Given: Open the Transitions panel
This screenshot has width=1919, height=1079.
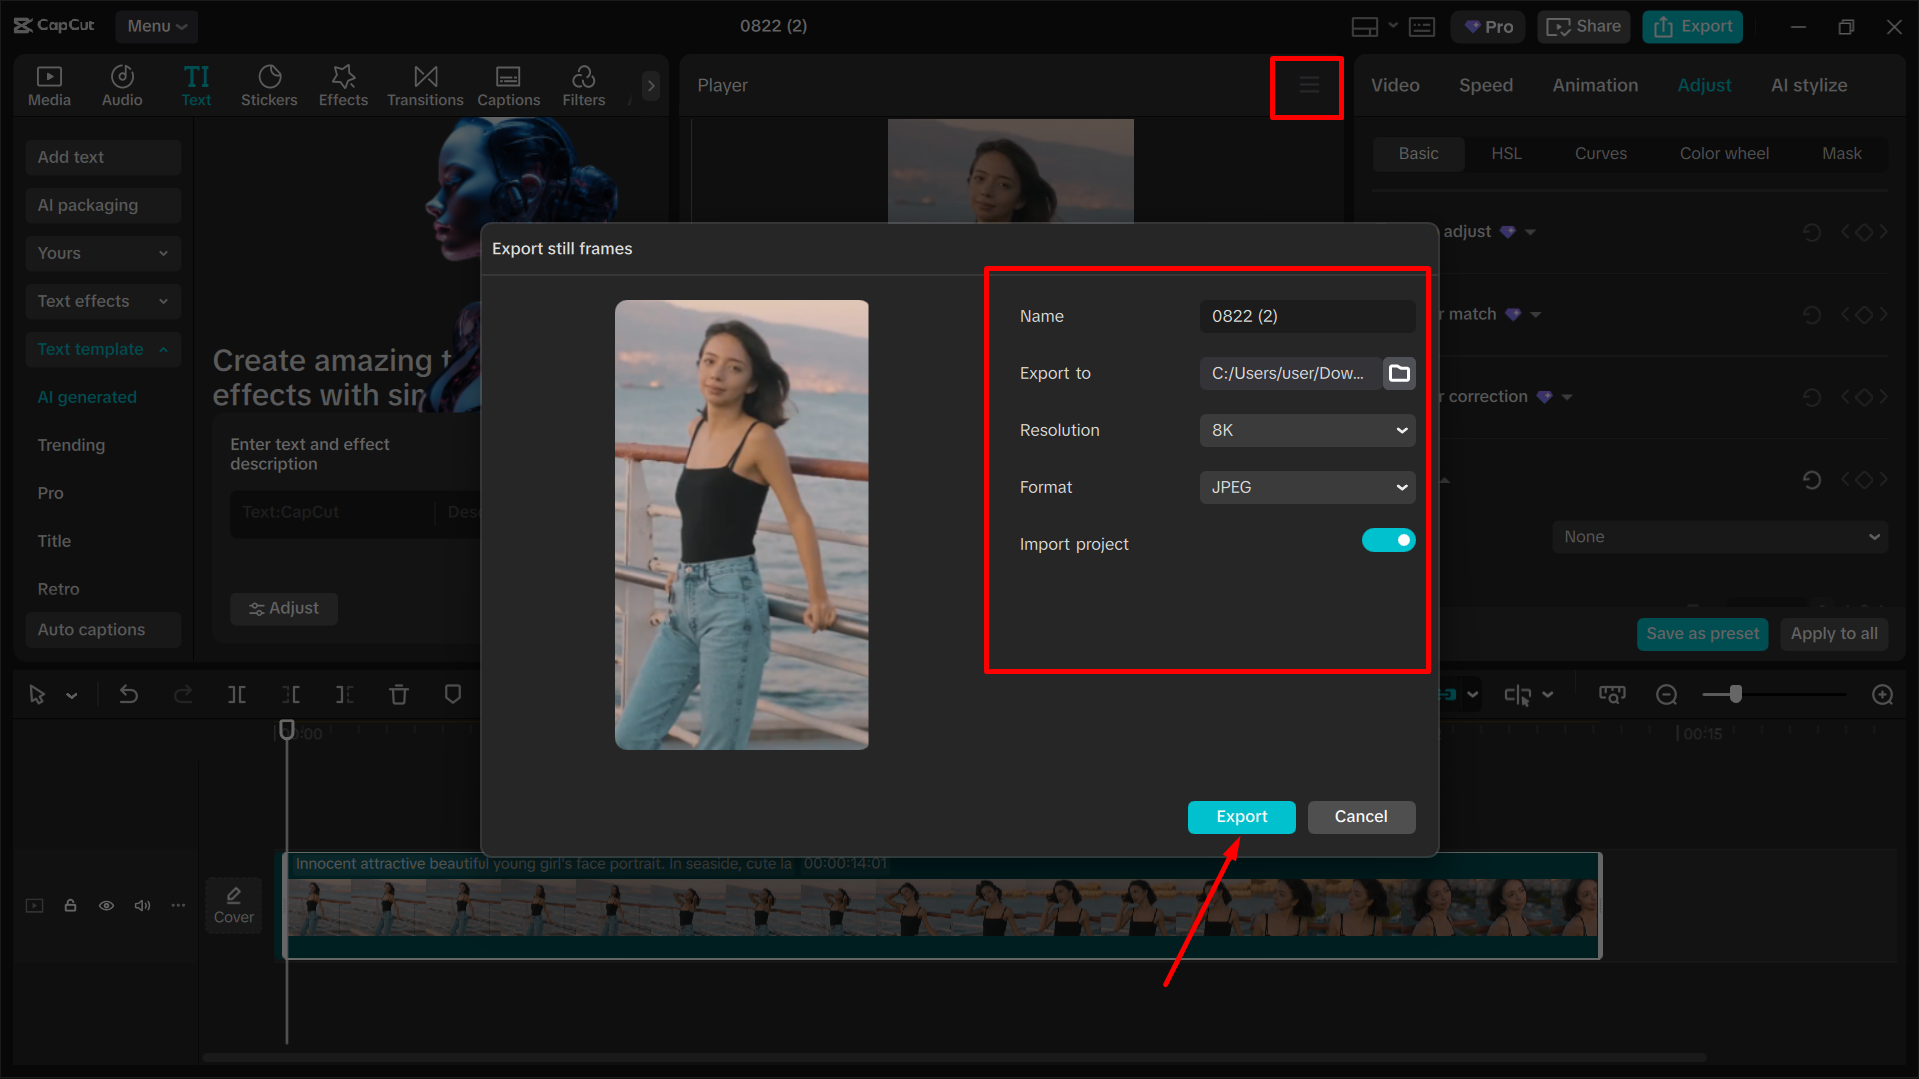Looking at the screenshot, I should [x=425, y=86].
